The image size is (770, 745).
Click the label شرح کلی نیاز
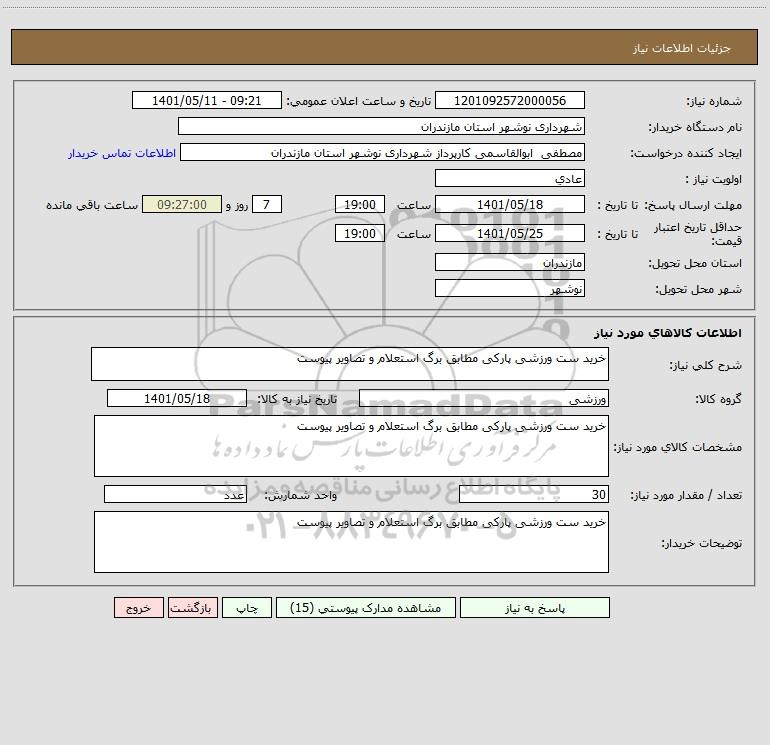706,365
